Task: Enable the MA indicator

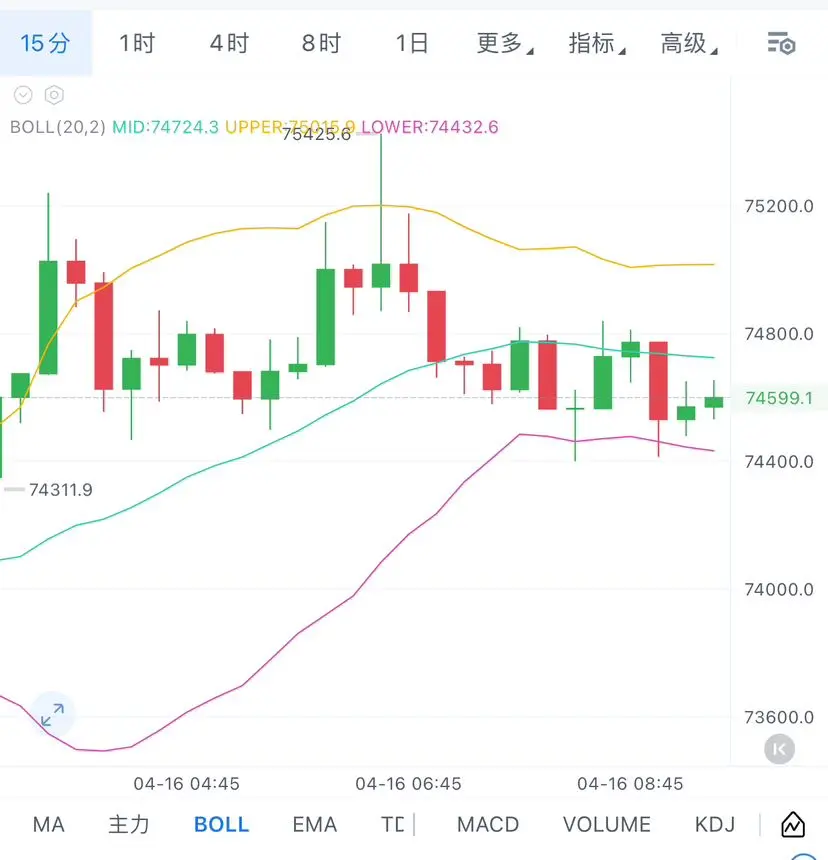Action: click(49, 824)
